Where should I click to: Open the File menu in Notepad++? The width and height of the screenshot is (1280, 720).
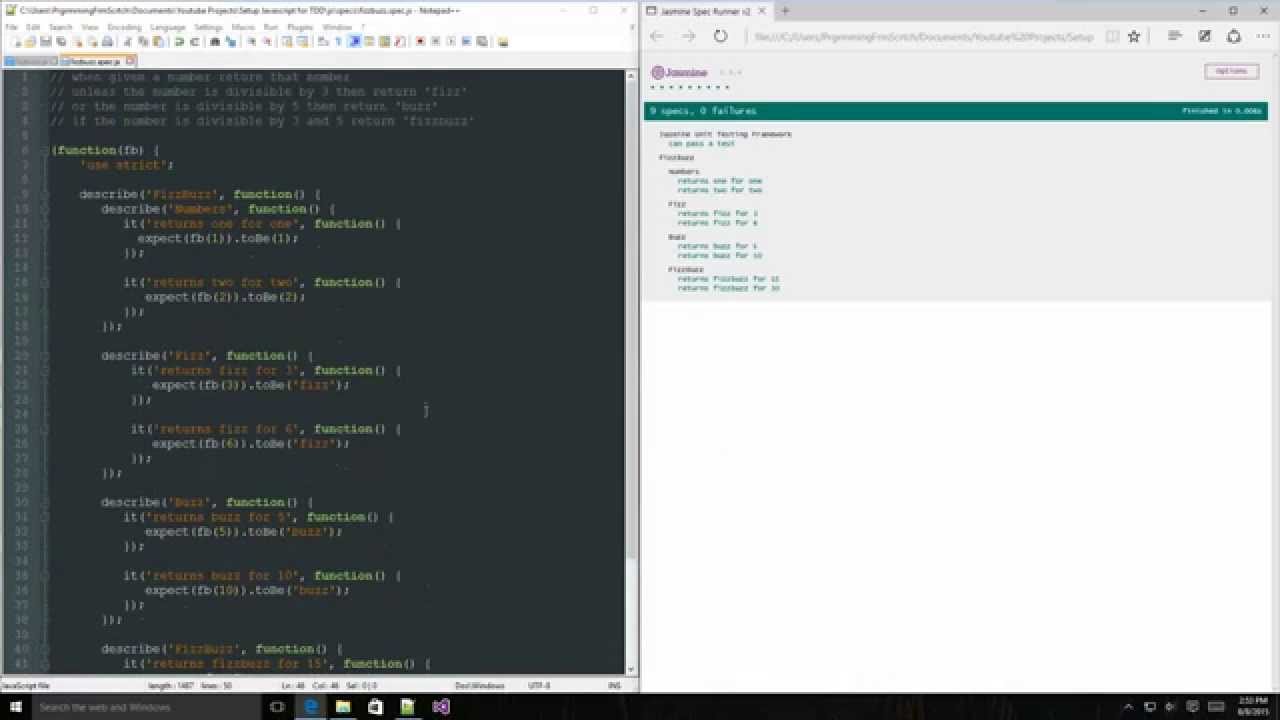(x=12, y=27)
